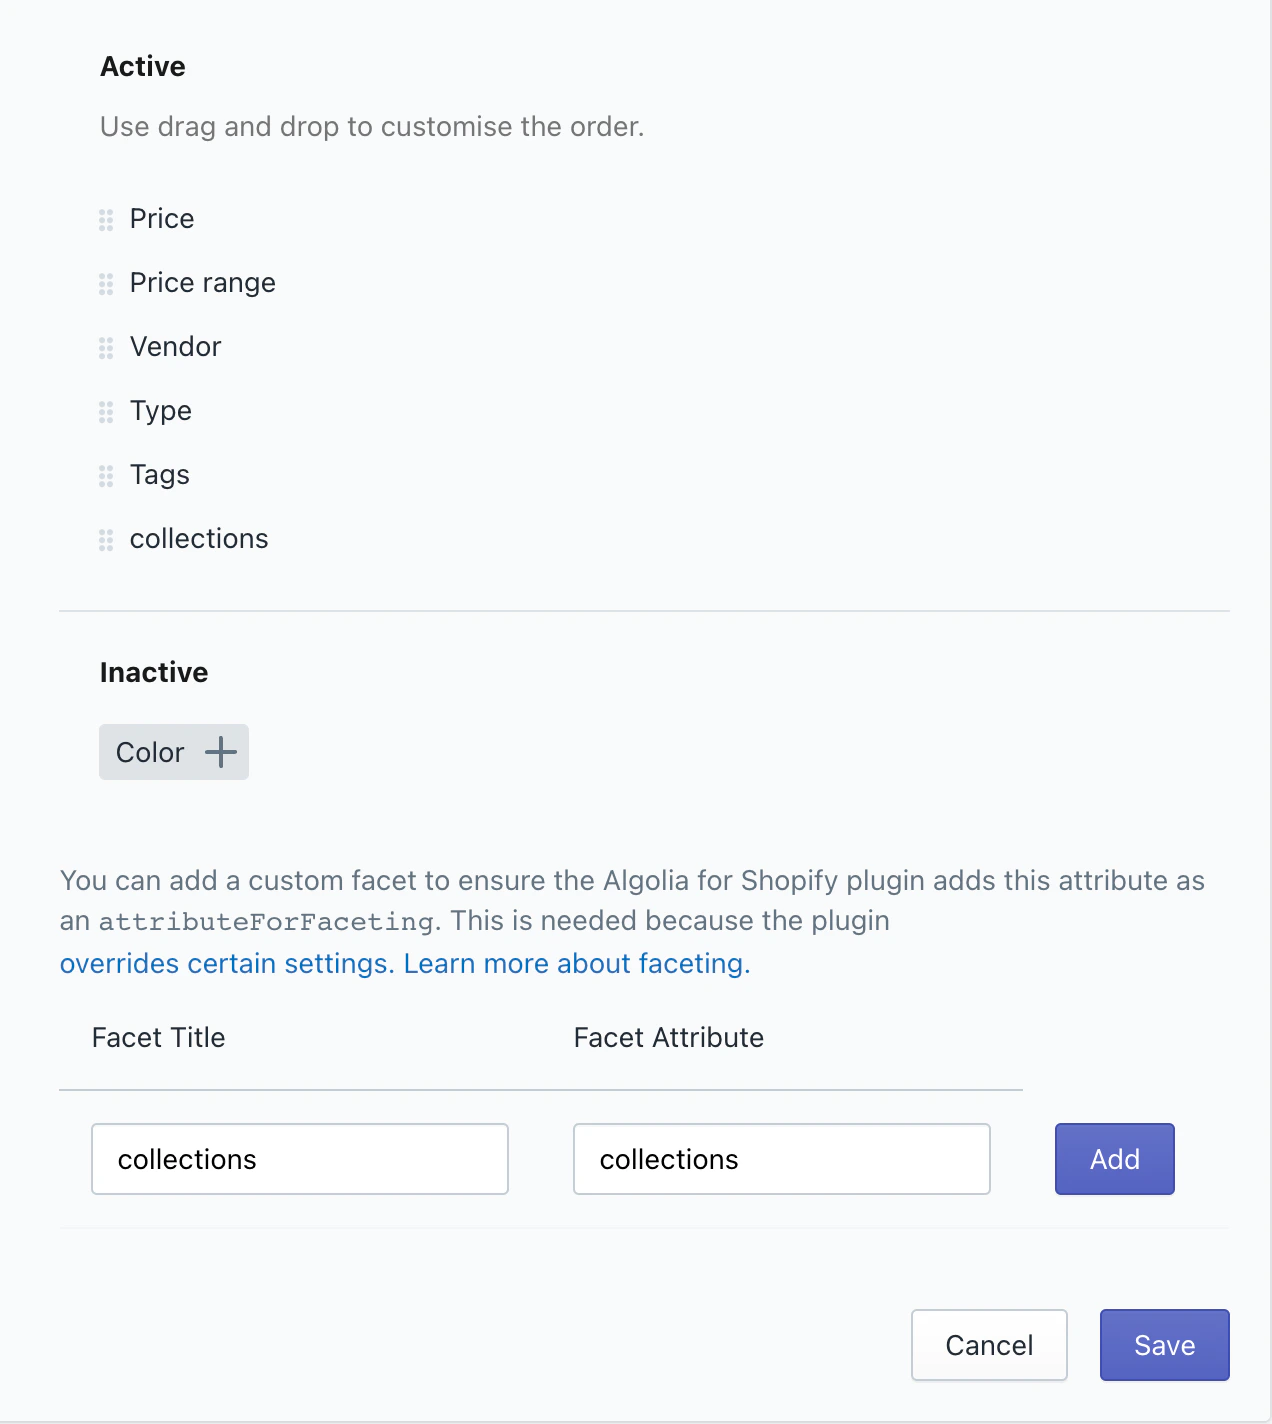Activate the Color facet
1272x1424 pixels.
click(173, 752)
